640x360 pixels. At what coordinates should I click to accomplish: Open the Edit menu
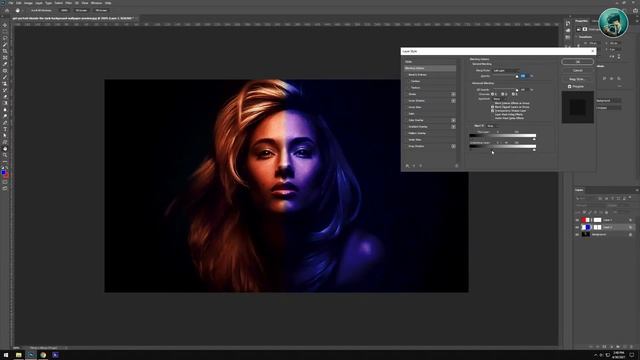tap(18, 3)
